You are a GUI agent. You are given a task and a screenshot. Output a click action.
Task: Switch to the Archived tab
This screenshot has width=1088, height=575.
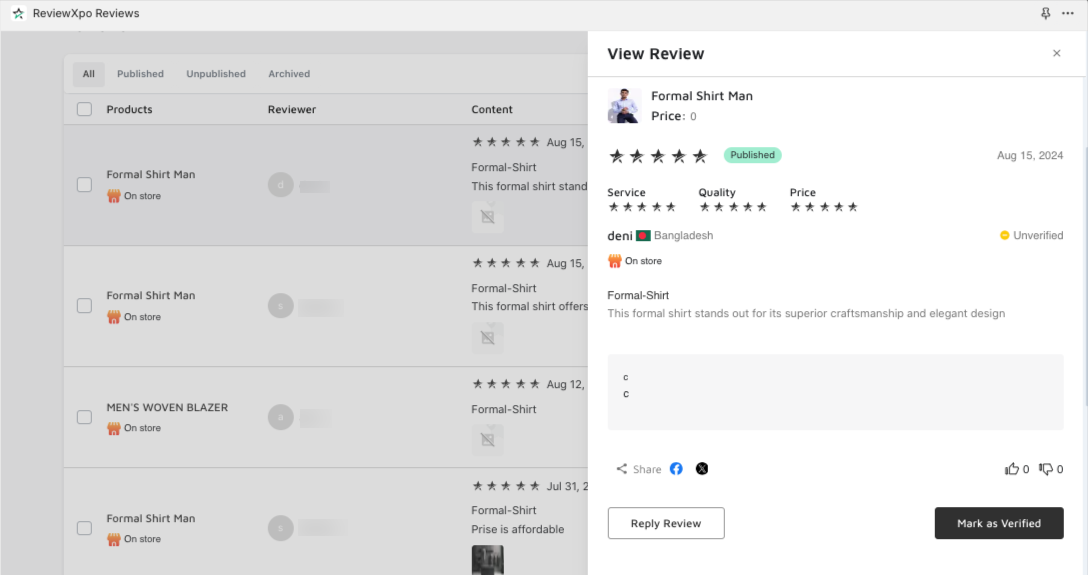point(289,74)
